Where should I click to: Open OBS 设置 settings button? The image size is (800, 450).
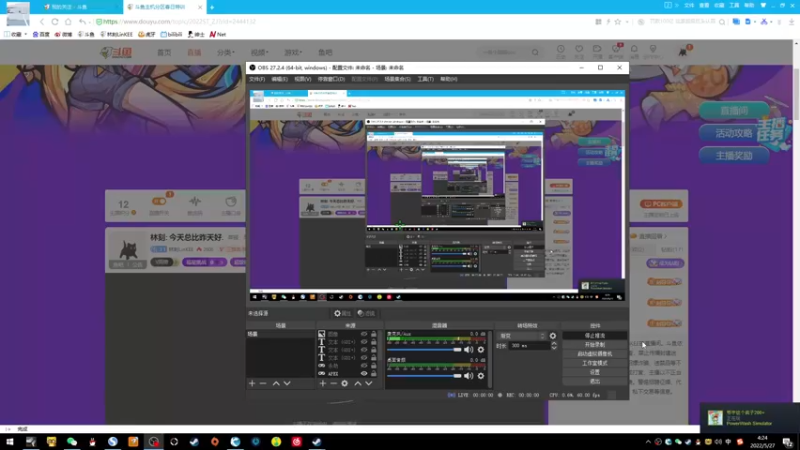click(x=594, y=372)
